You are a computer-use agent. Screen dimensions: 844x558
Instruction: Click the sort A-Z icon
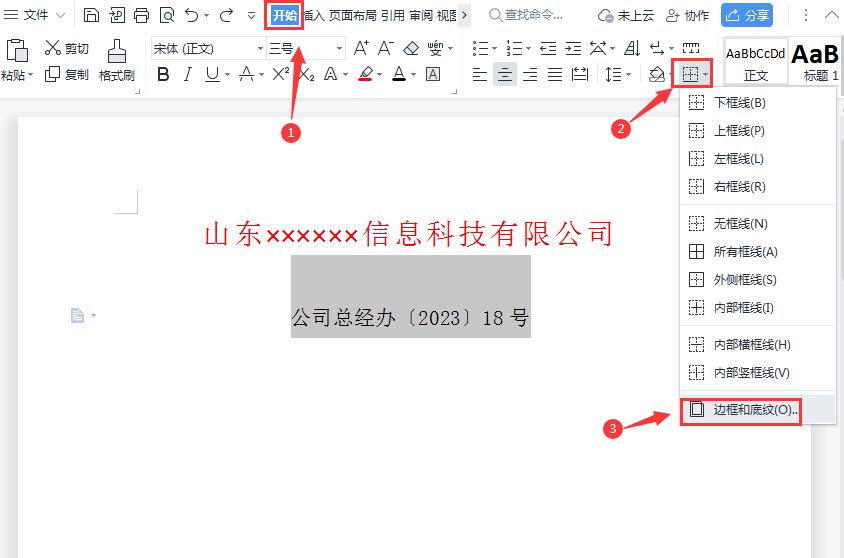pyautogui.click(x=632, y=48)
